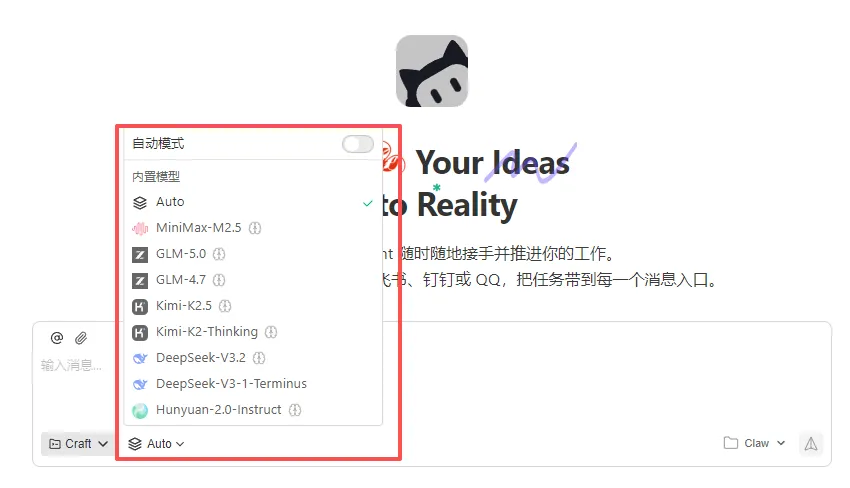Click the brain icon next to Kimi-K2-Thinking
Screen dimensions: 850x488
(271, 332)
